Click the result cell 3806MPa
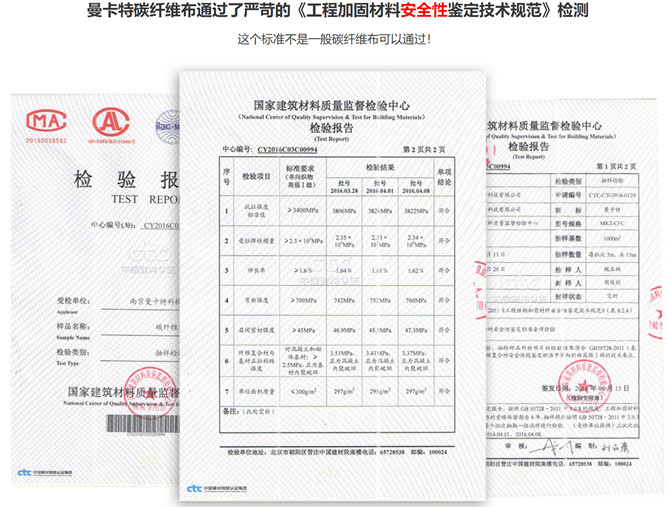668x507 pixels. (344, 211)
